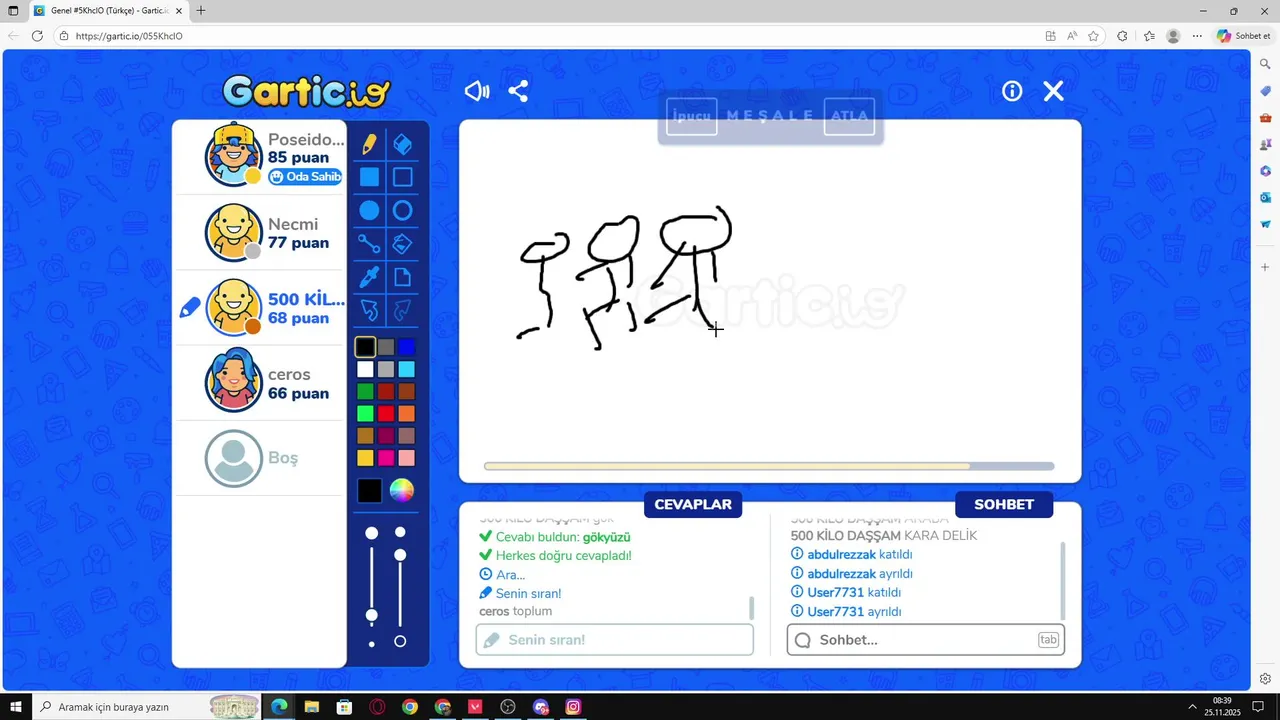Screen dimensions: 1280x720
Task: Choose the filled rectangle tool
Action: point(369,177)
